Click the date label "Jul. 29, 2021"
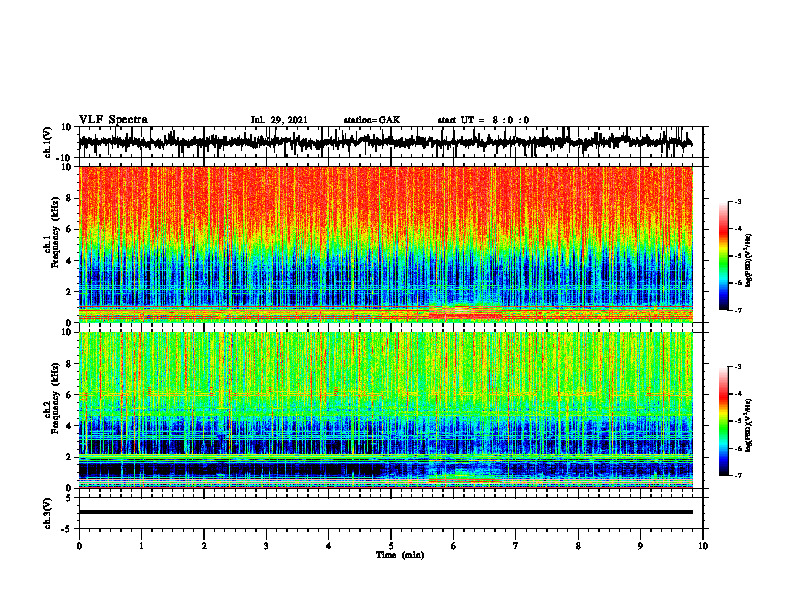This screenshot has height=612, width=792. pos(279,120)
